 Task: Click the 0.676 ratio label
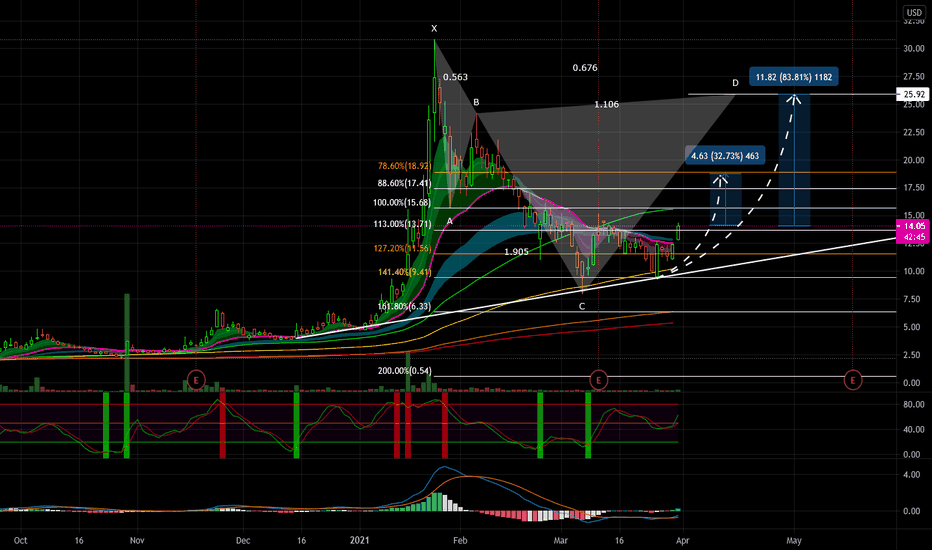[585, 68]
